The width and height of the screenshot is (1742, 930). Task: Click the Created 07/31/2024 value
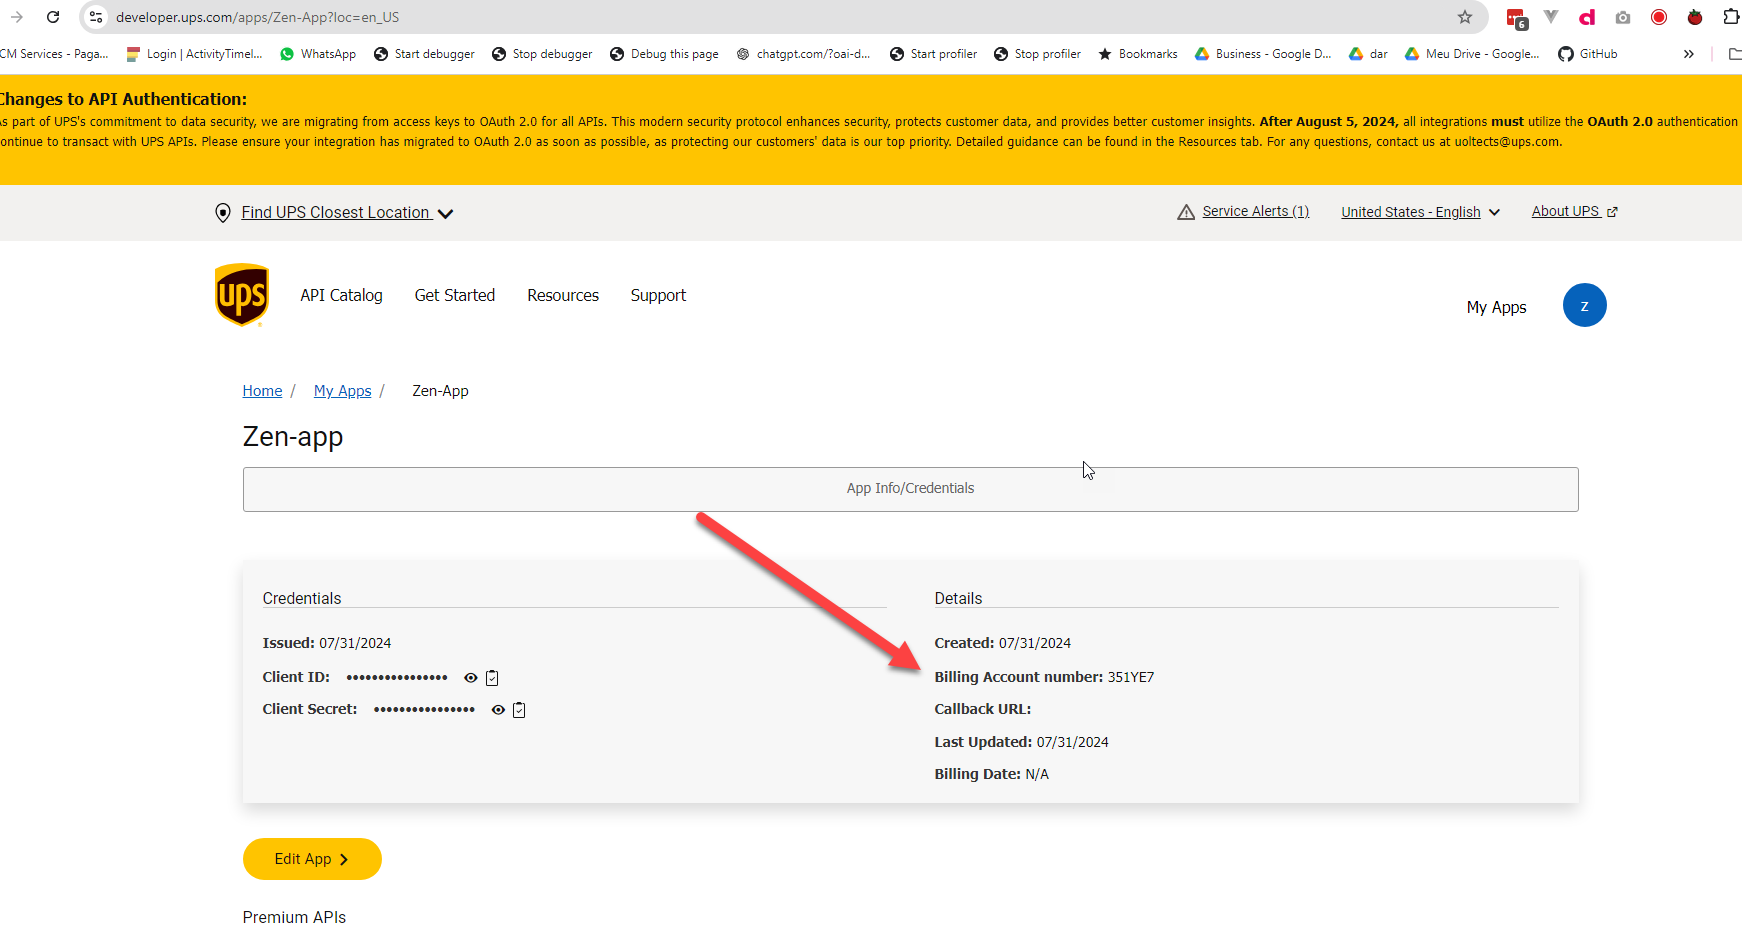[1034, 643]
